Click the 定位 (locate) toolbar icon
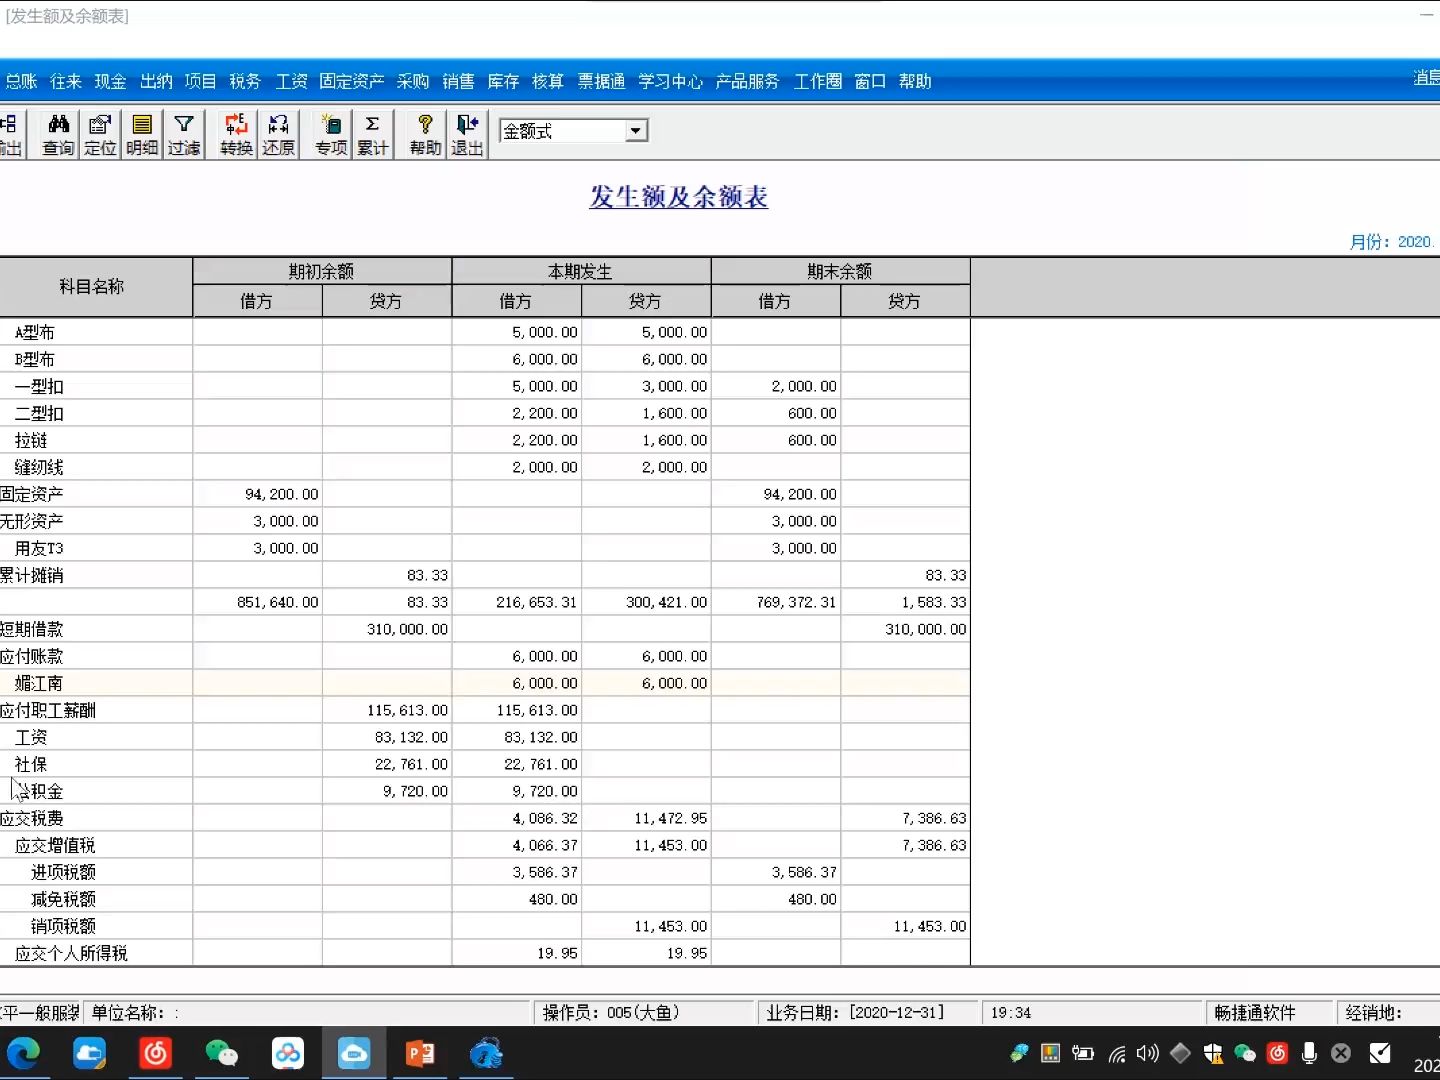The height and width of the screenshot is (1080, 1440). [x=99, y=134]
